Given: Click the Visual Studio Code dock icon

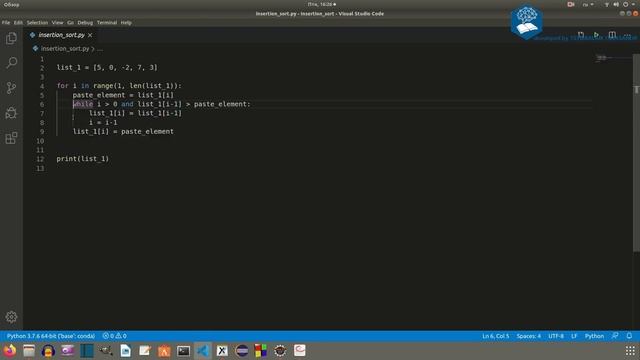Looking at the screenshot, I should click(x=203, y=350).
